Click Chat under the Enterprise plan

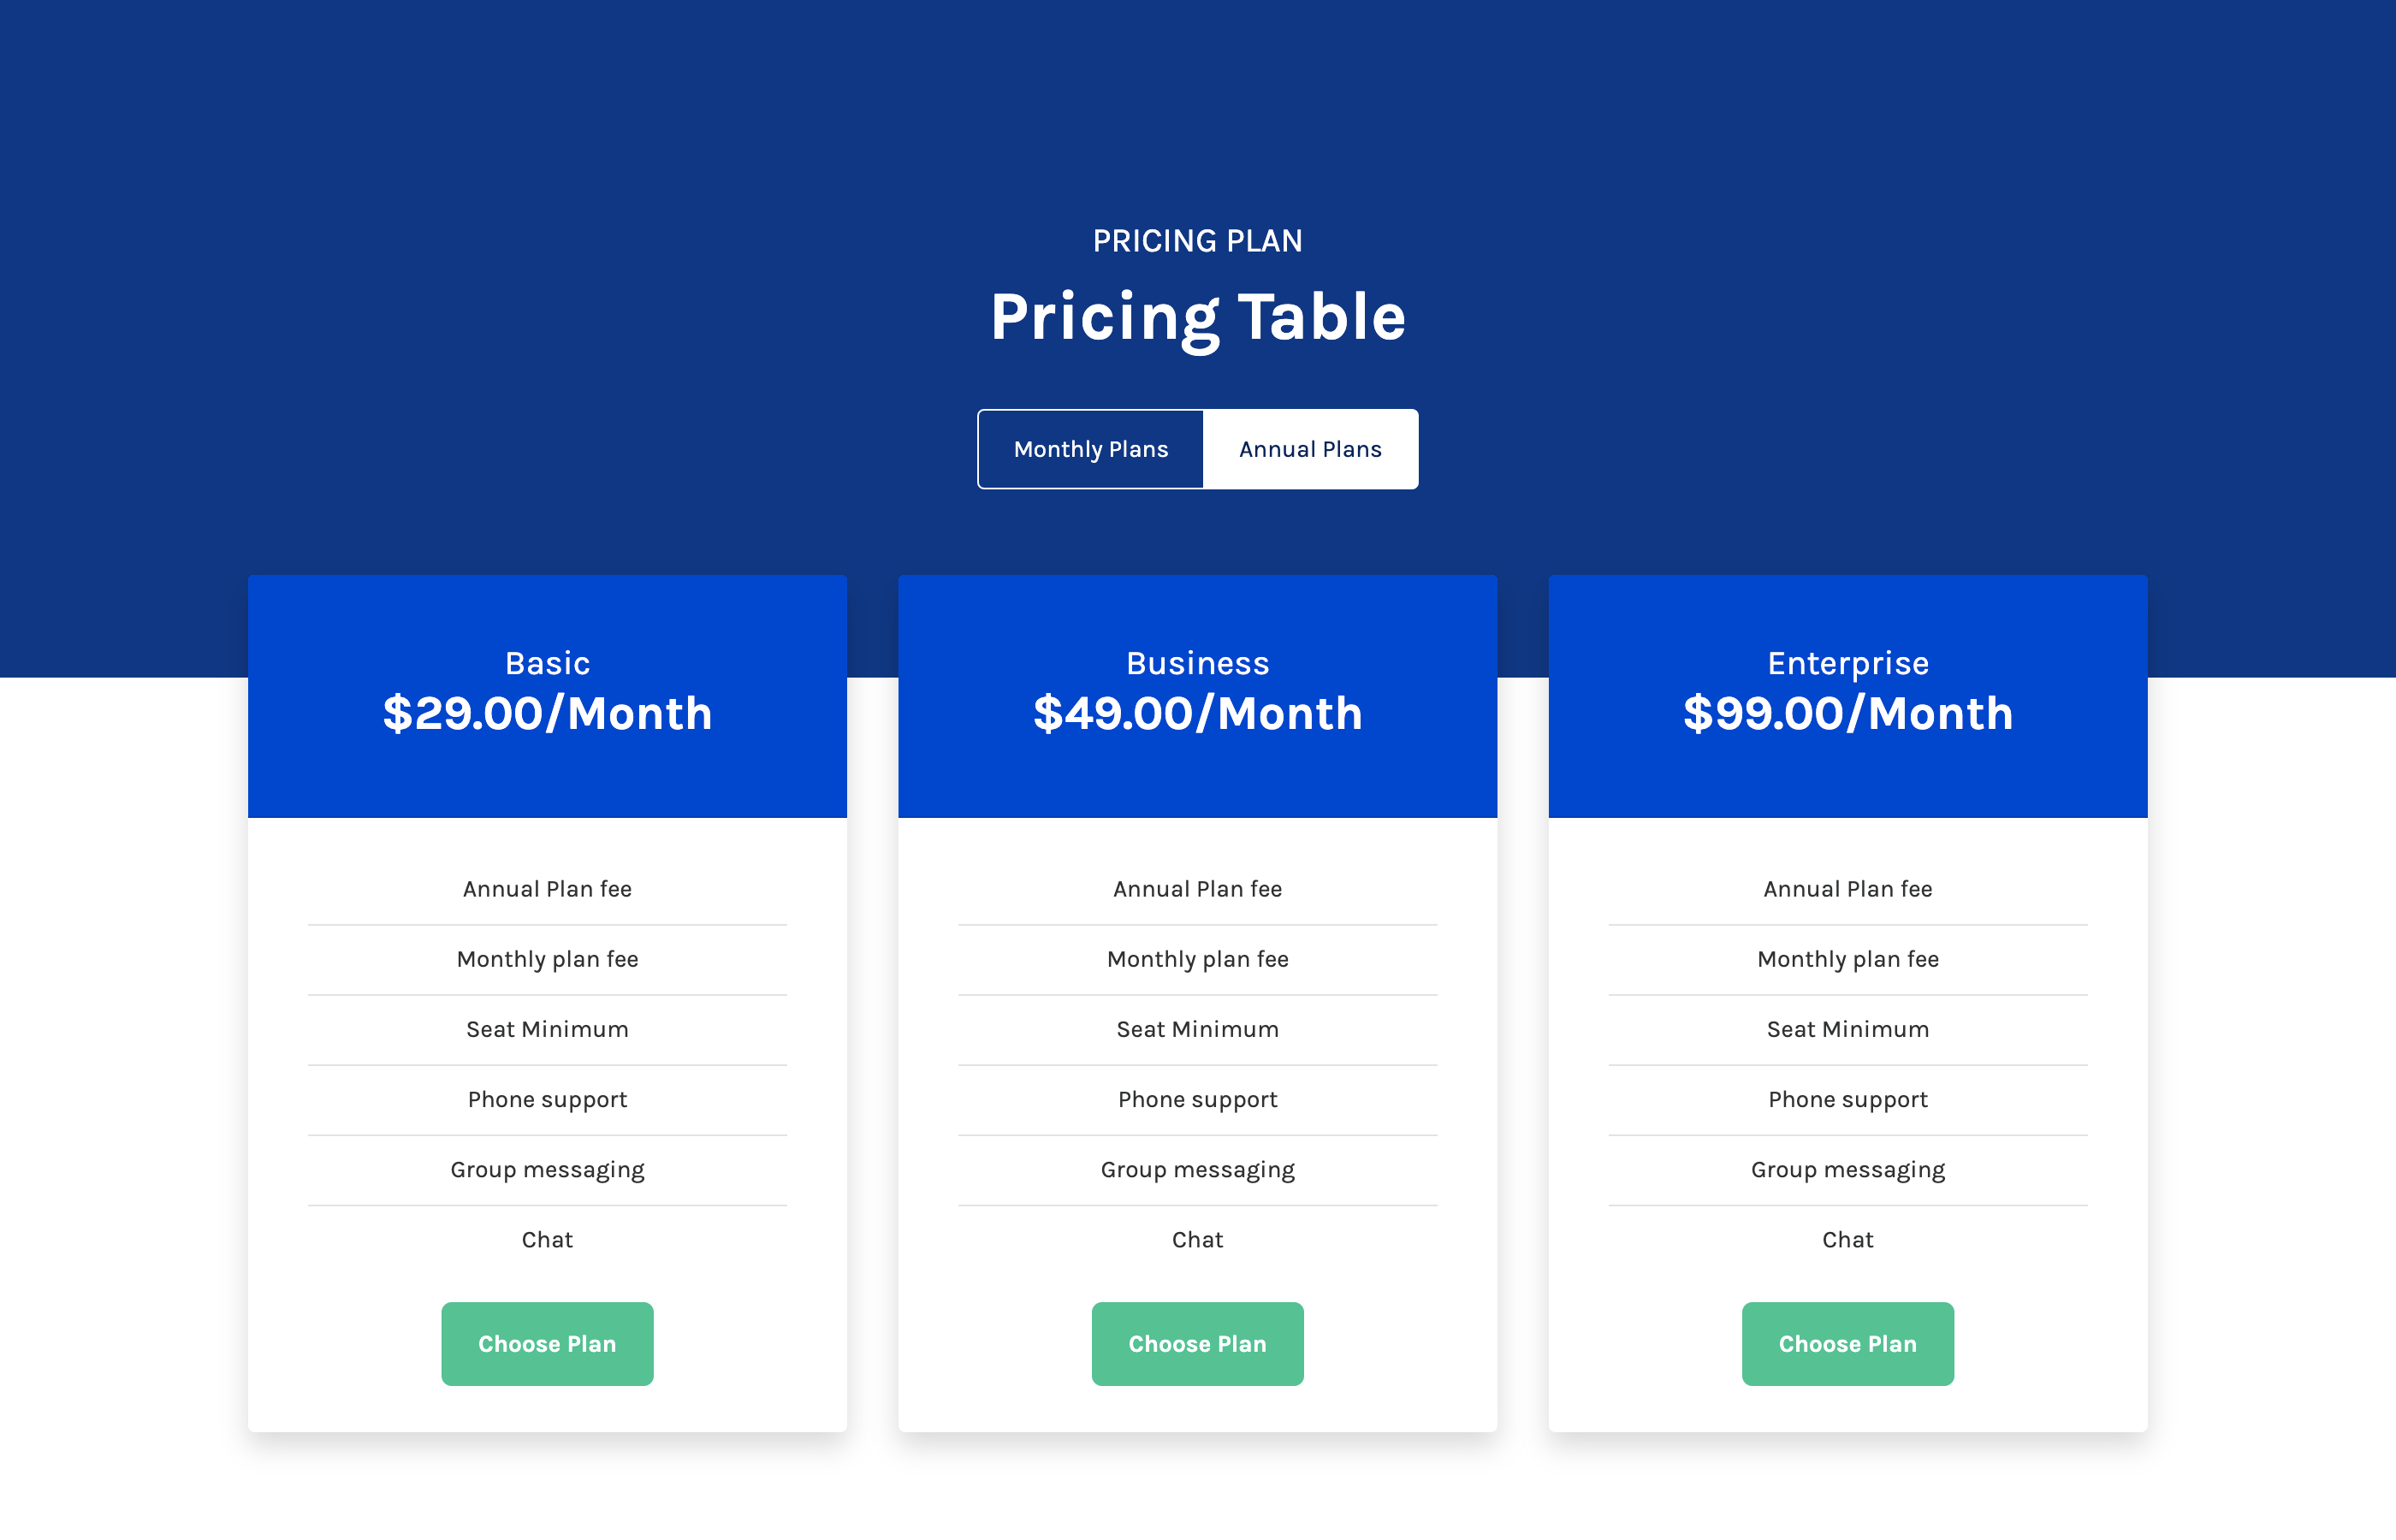click(x=1847, y=1239)
